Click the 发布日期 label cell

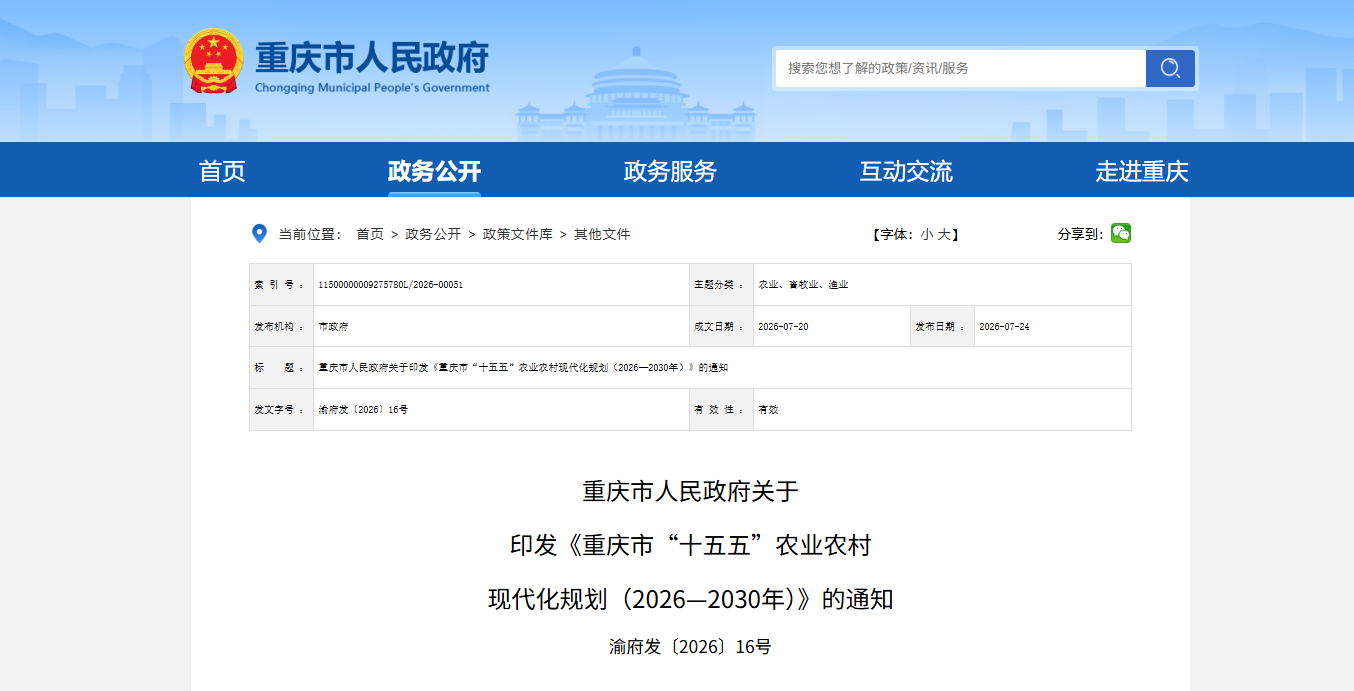(x=942, y=327)
